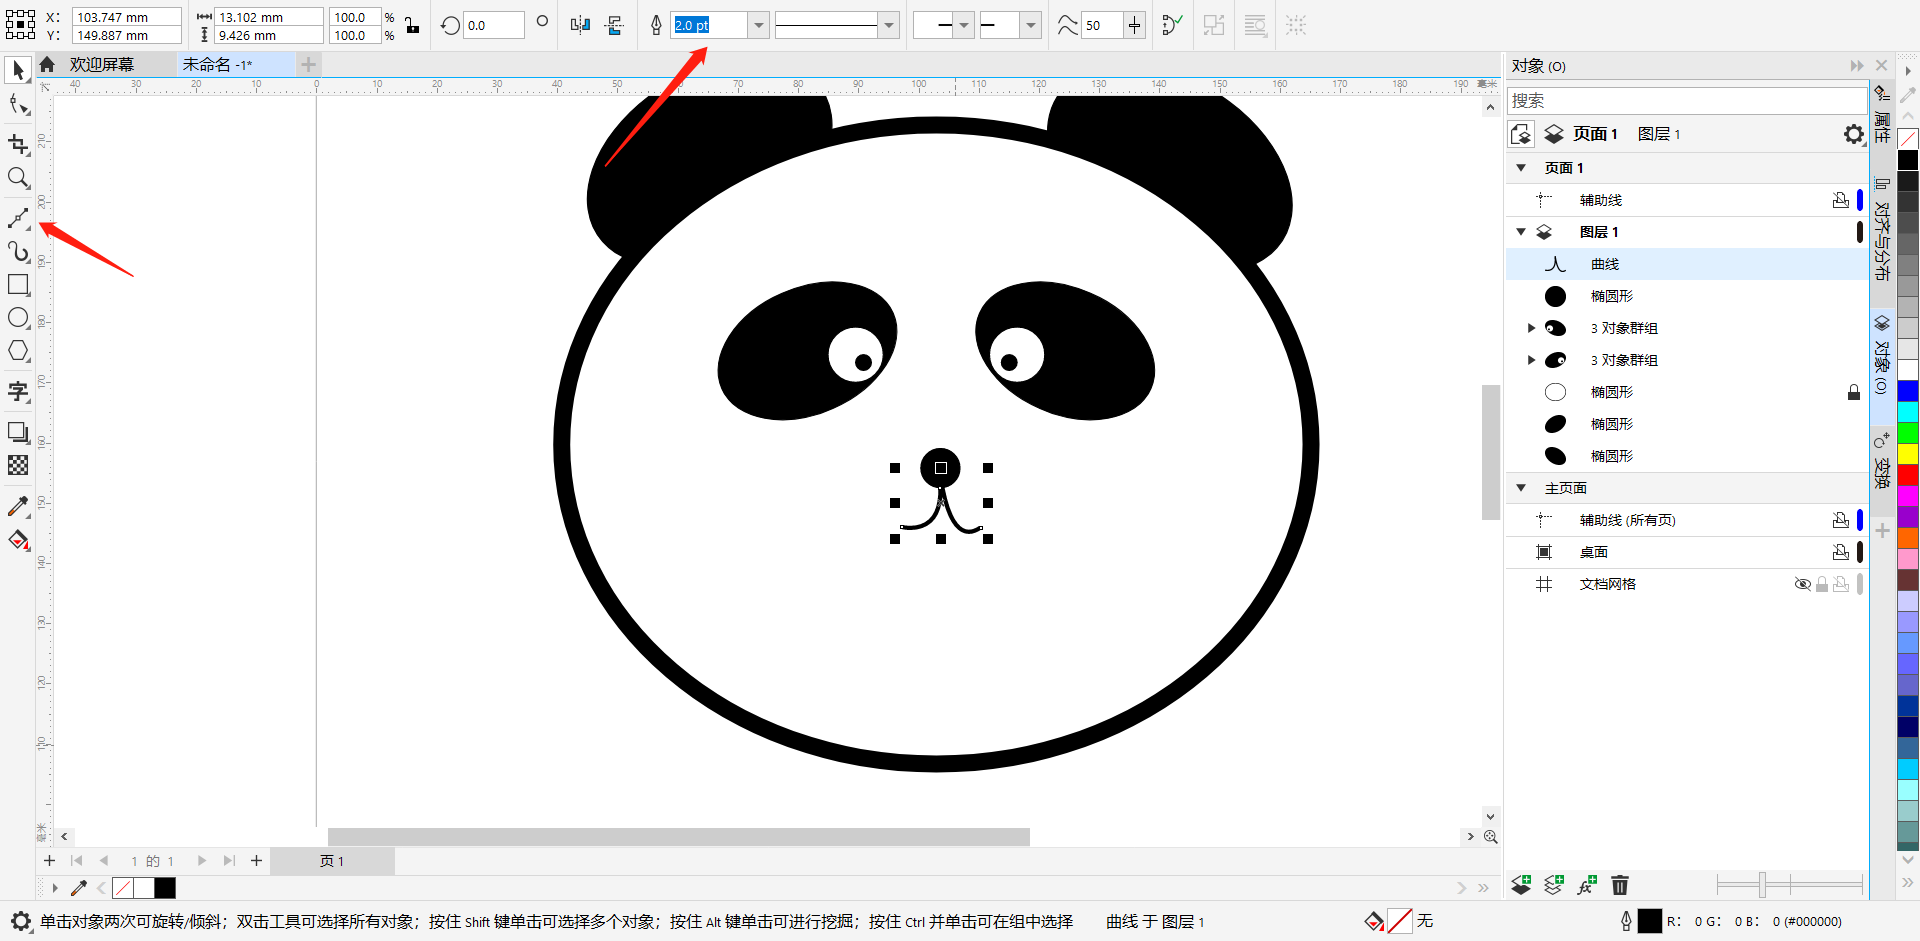
Task: Select the Text tool
Action: [x=17, y=391]
